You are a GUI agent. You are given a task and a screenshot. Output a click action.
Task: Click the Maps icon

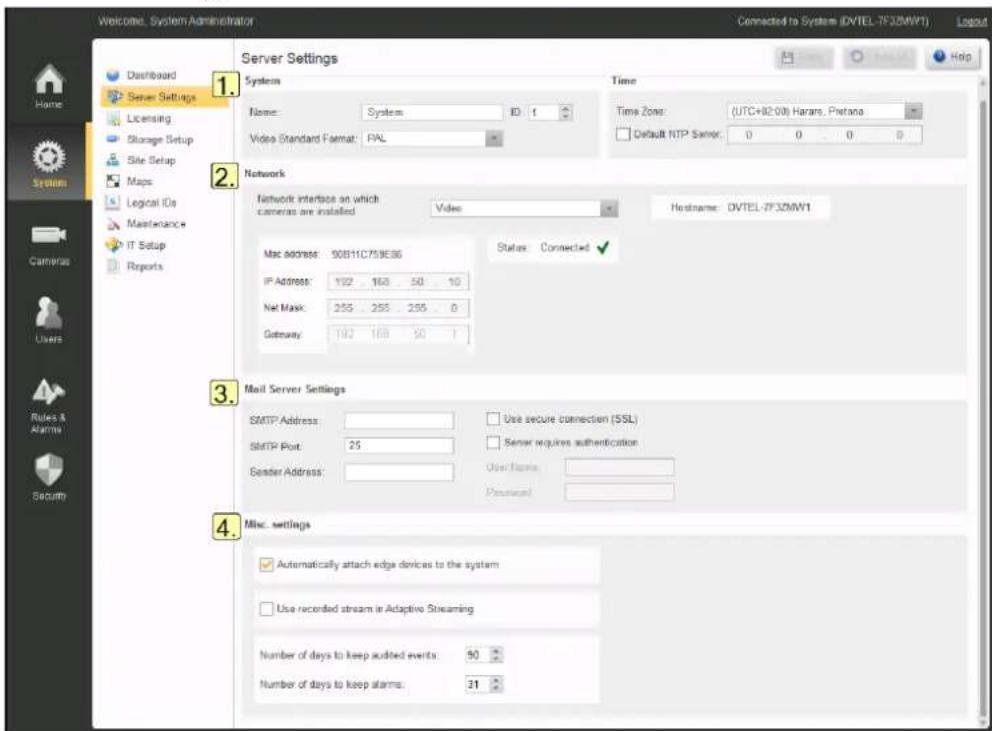pyautogui.click(x=113, y=182)
